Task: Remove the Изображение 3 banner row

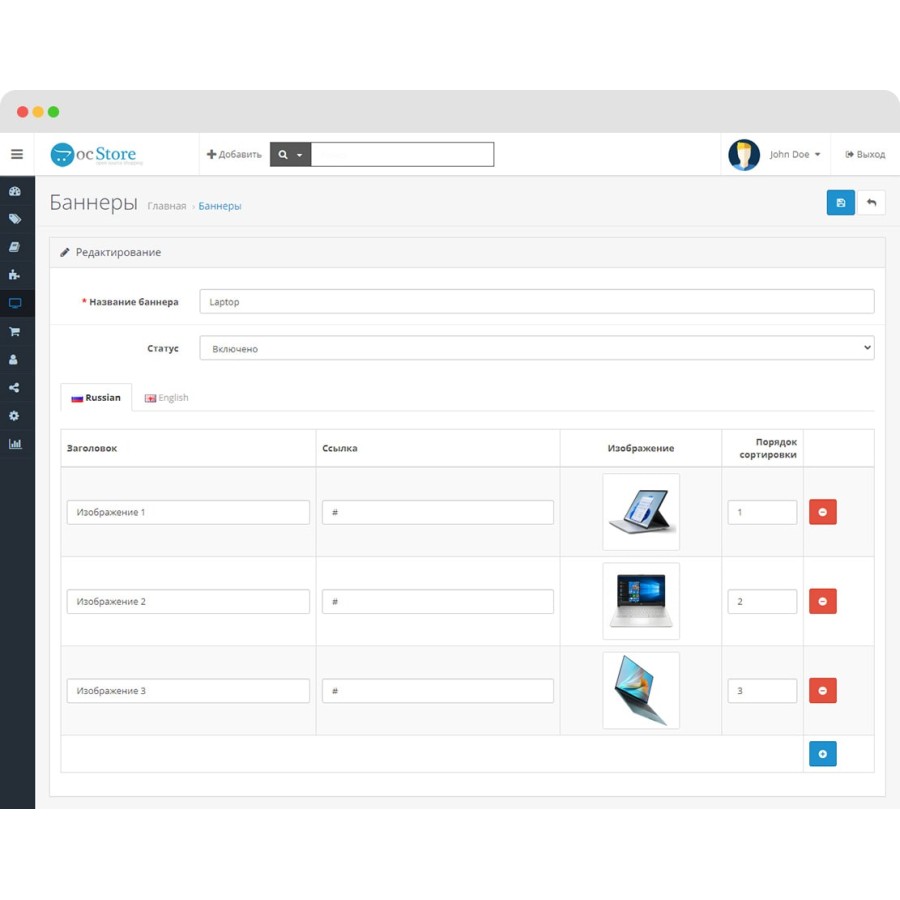Action: click(823, 690)
